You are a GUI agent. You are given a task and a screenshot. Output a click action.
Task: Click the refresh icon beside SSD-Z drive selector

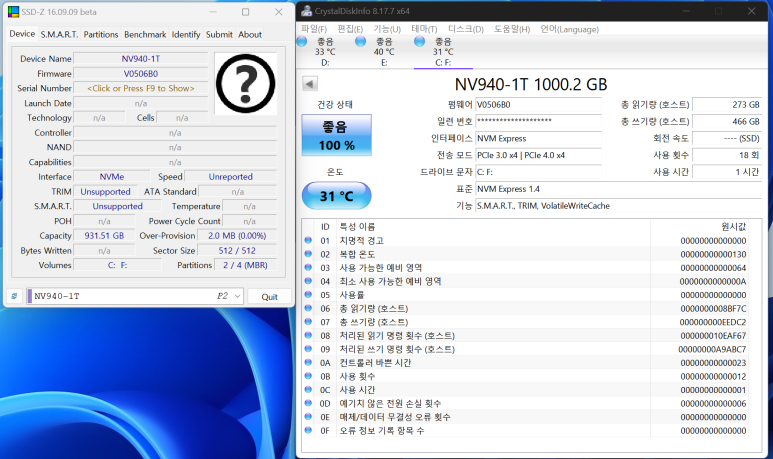(14, 296)
